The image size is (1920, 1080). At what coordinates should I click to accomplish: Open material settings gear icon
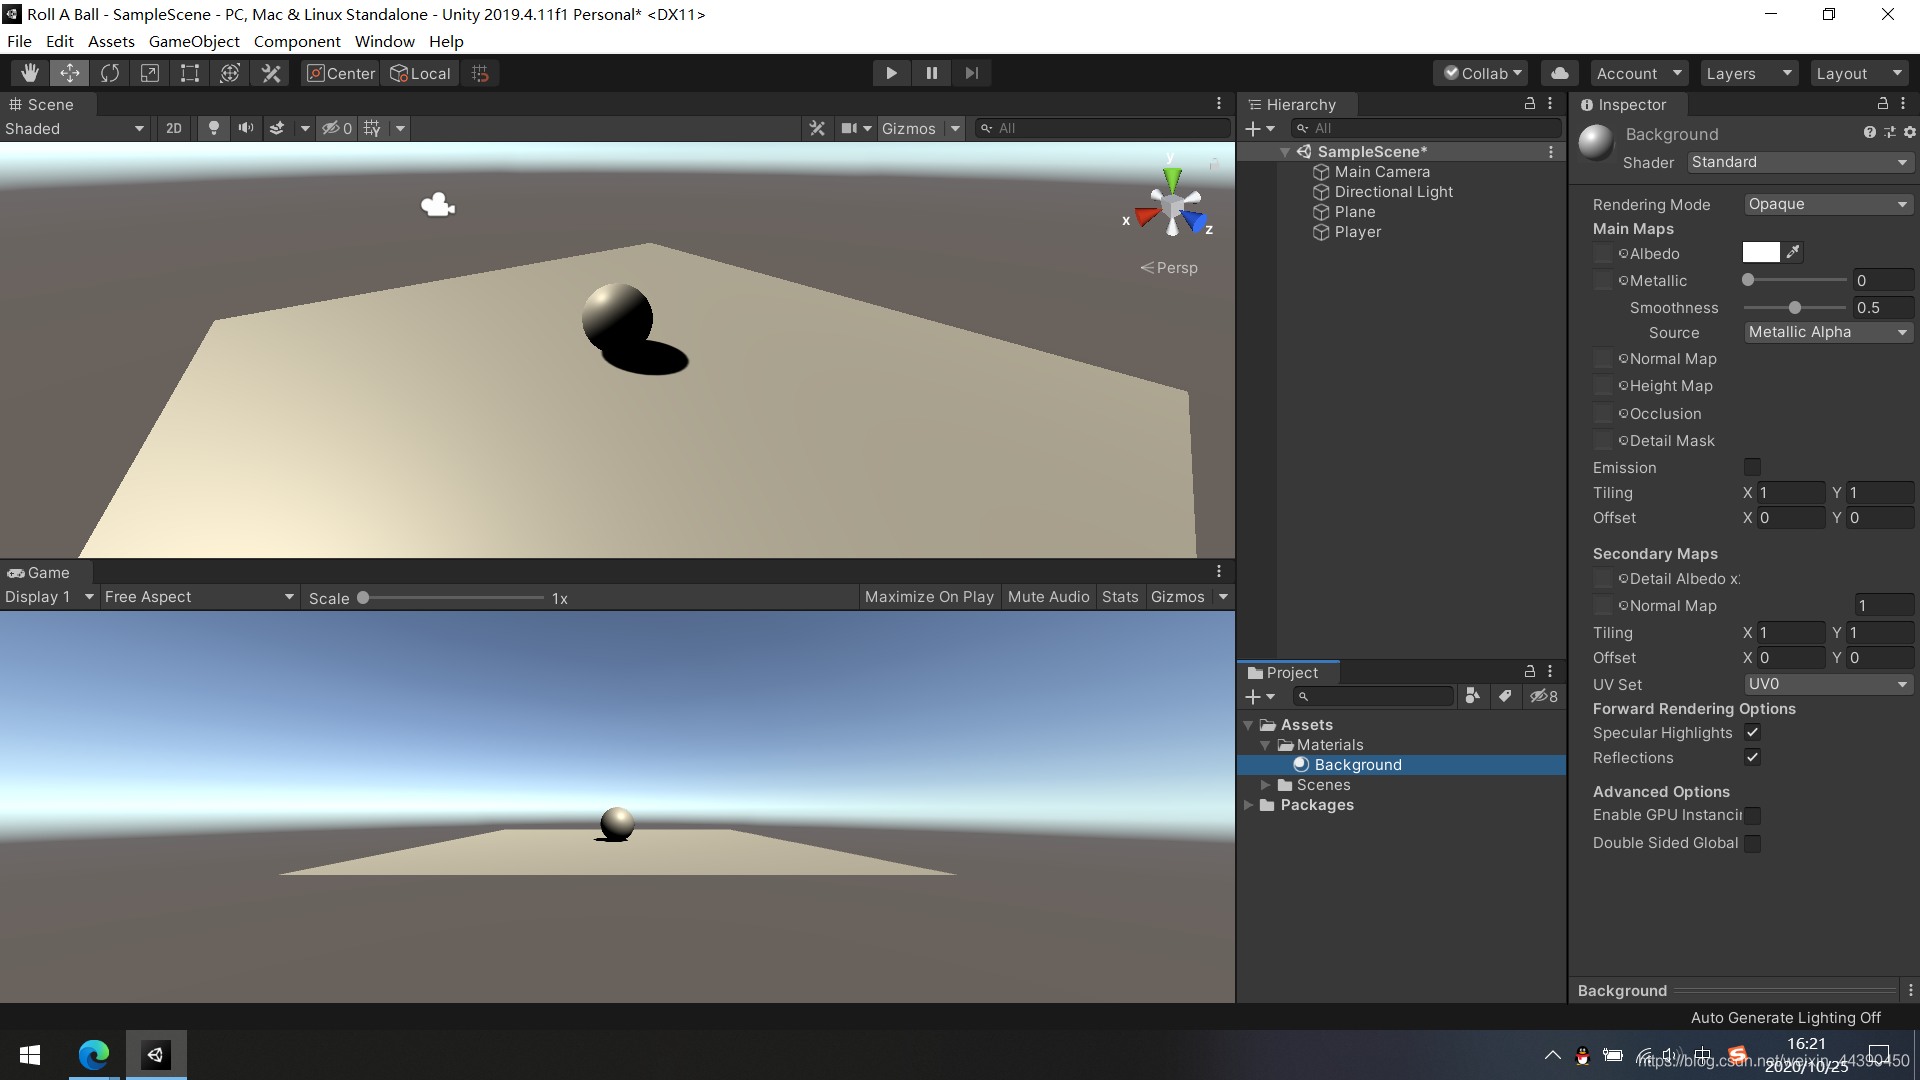(x=1910, y=132)
